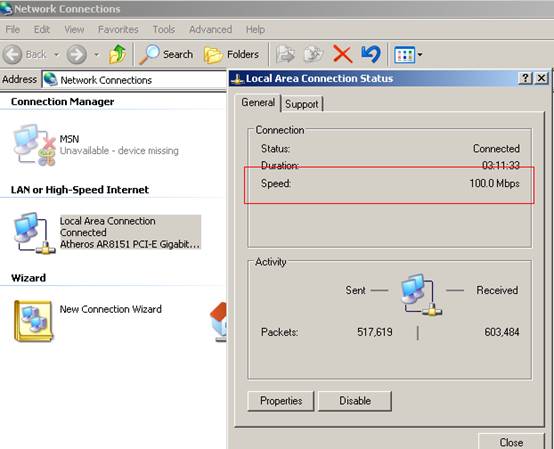Click the Back arrow toolbar icon
The width and height of the screenshot is (554, 449).
tap(12, 54)
